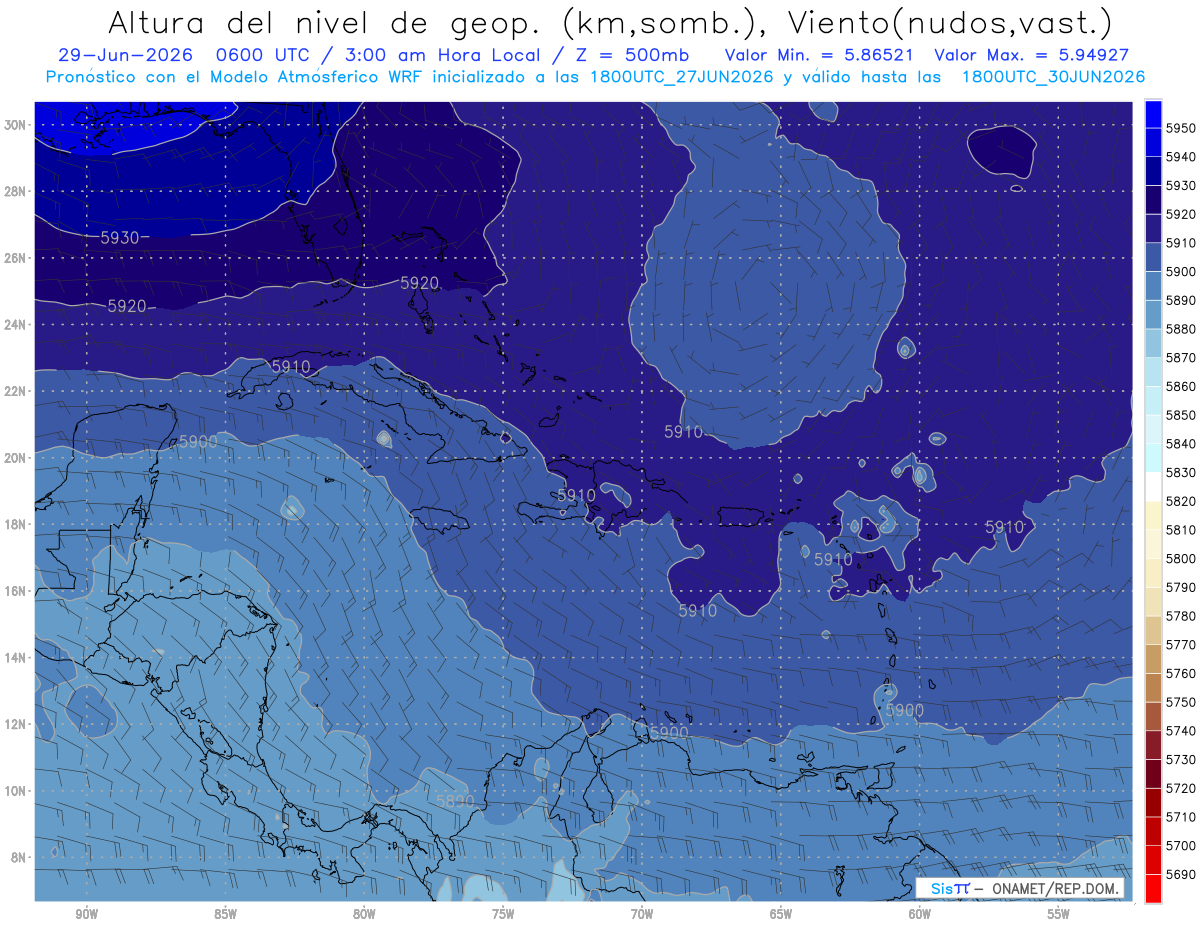Click the 'SisTT - ONAMET/REP.DOM.' credit box
The height and width of the screenshot is (927, 1200).
(x=1020, y=888)
